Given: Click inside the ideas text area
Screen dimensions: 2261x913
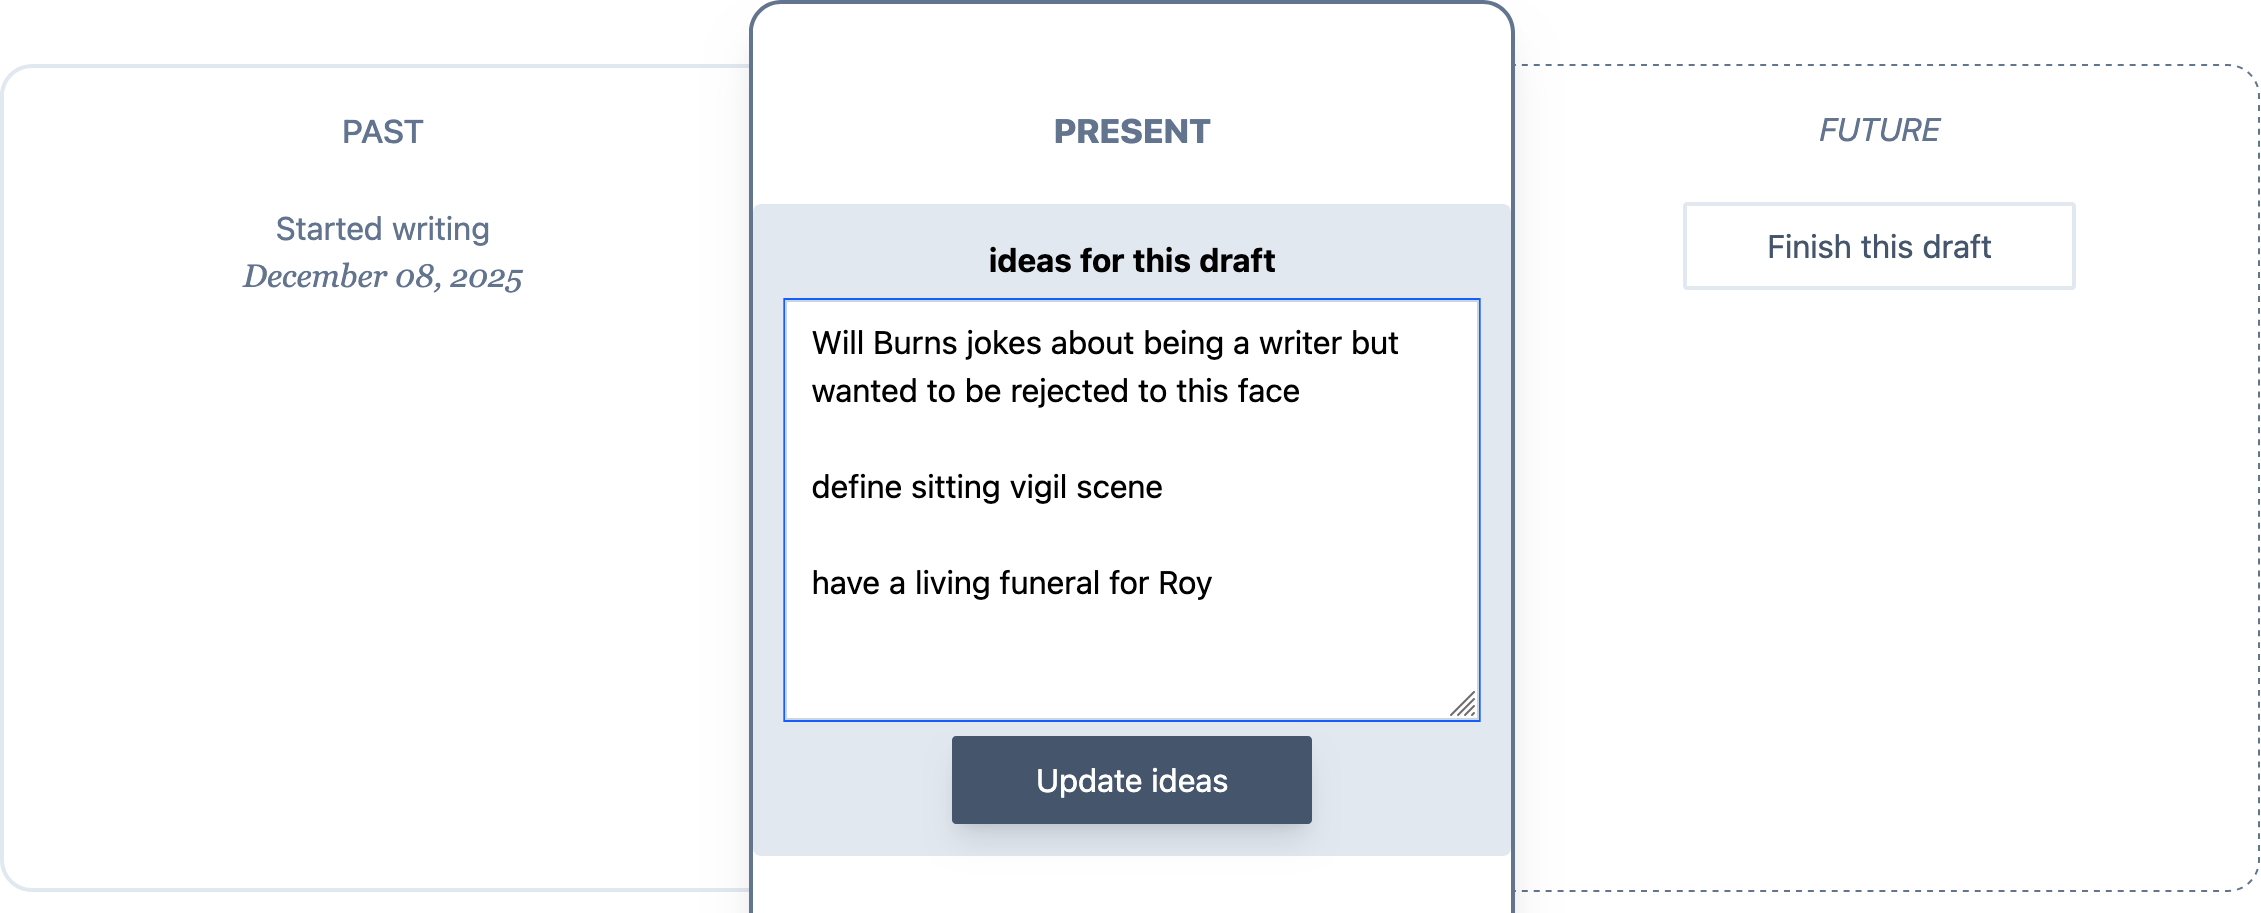Looking at the screenshot, I should 1130,650.
